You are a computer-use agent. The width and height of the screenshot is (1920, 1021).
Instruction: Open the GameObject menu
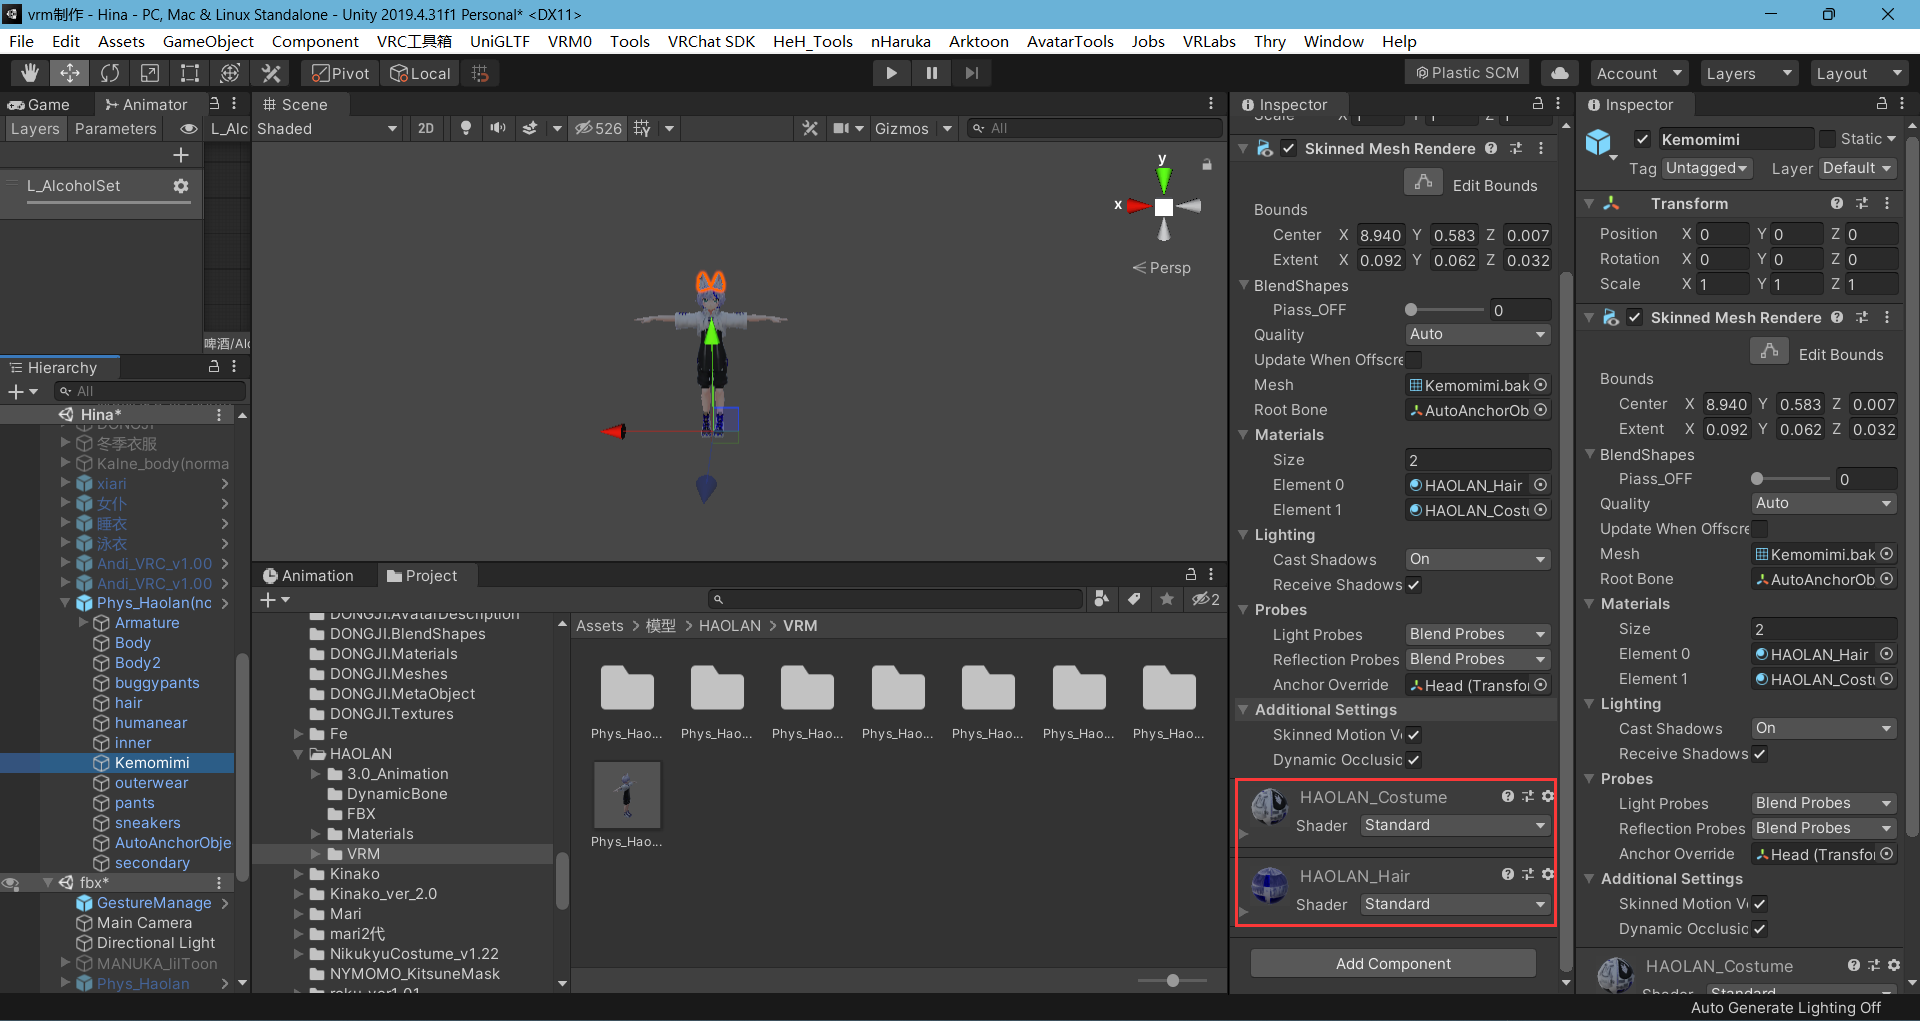pos(208,41)
